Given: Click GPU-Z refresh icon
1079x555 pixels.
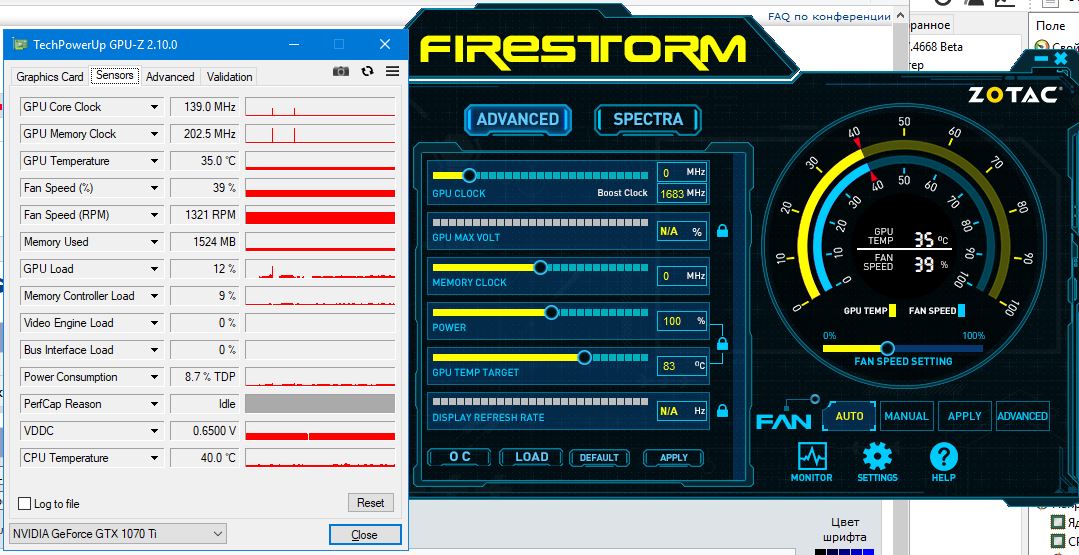Looking at the screenshot, I should click(x=367, y=72).
